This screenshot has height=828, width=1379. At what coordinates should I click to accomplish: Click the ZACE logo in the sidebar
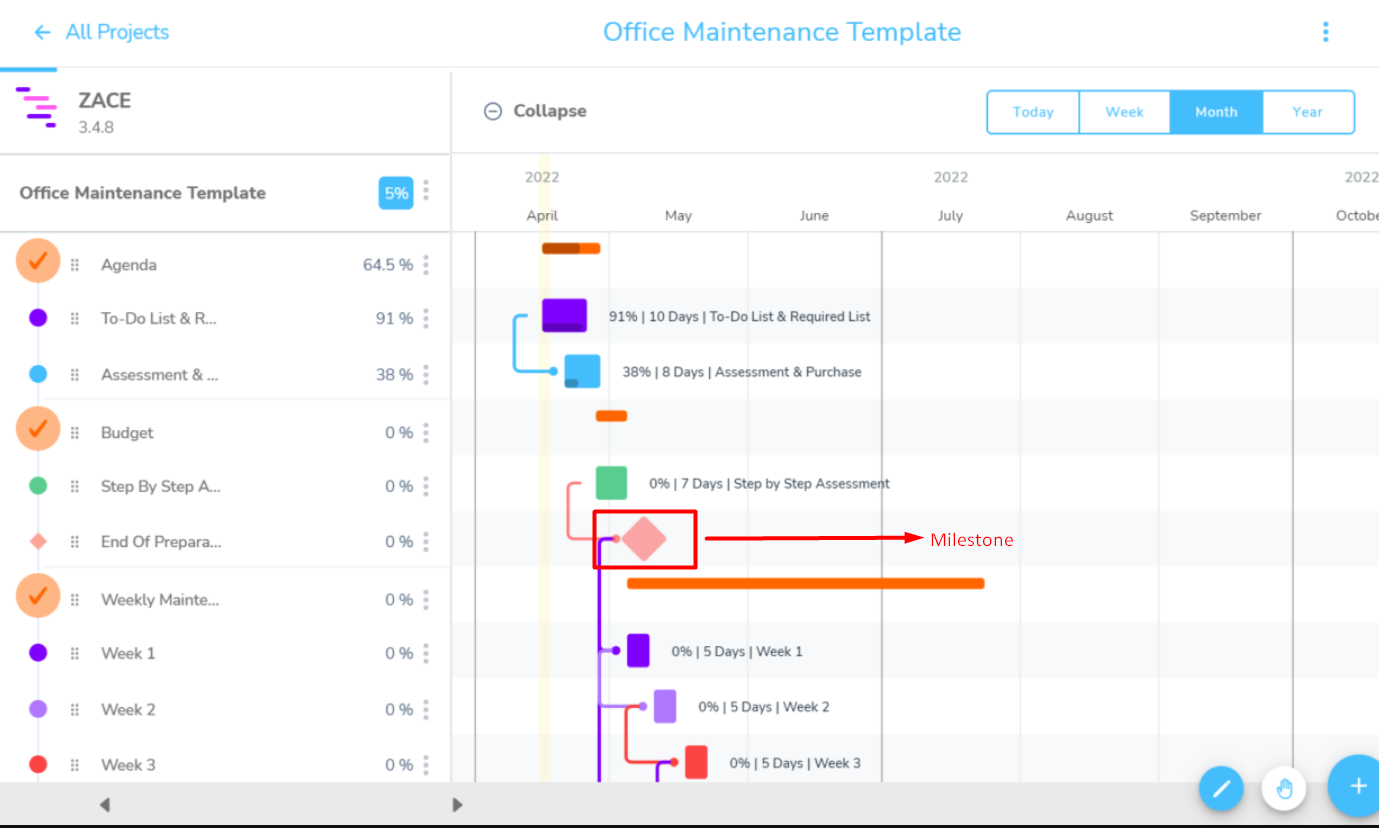[35, 107]
